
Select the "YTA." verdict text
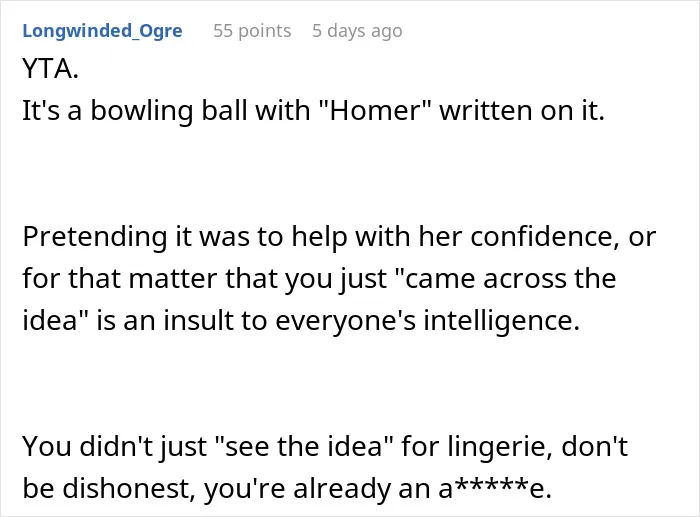(x=50, y=69)
